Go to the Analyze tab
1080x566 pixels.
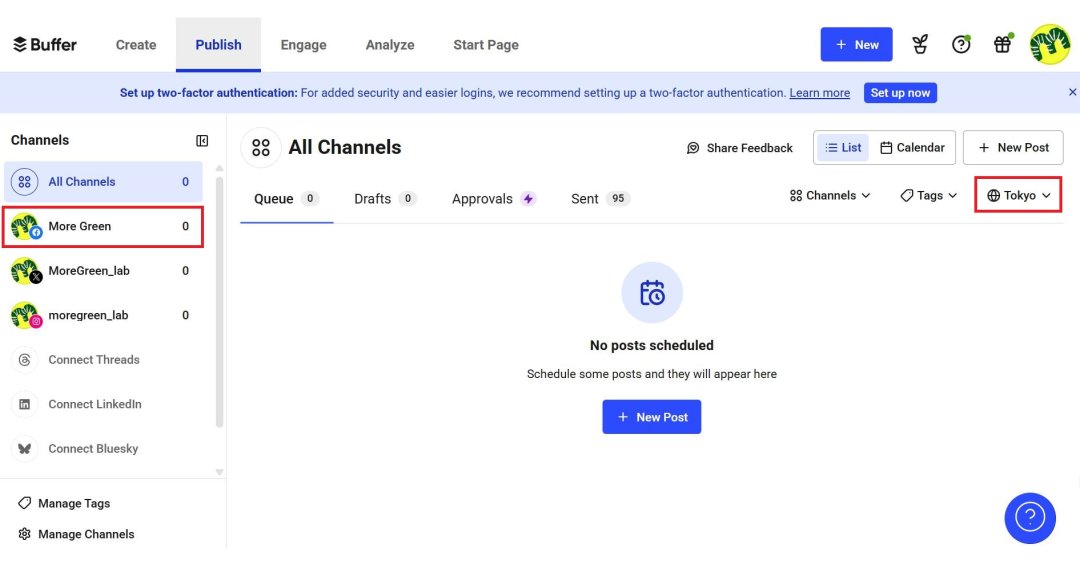[390, 45]
